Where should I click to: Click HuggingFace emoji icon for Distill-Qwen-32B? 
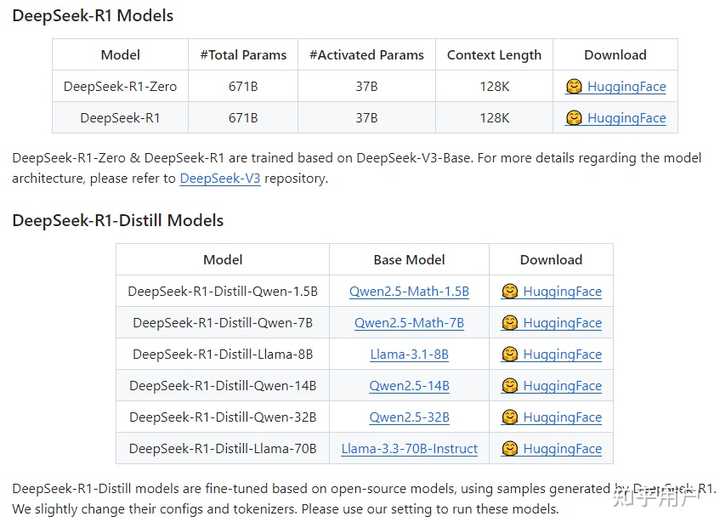tap(510, 417)
